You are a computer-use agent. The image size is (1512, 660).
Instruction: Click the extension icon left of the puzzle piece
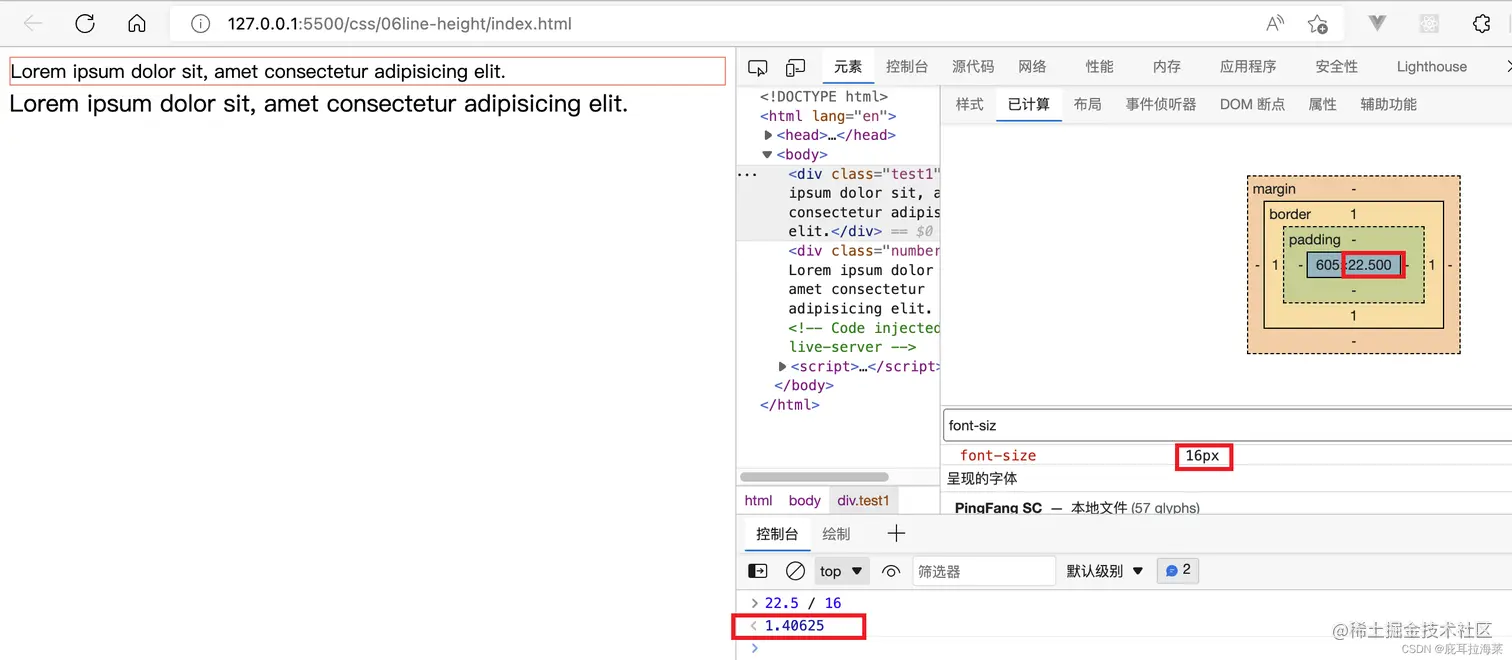tap(1429, 23)
